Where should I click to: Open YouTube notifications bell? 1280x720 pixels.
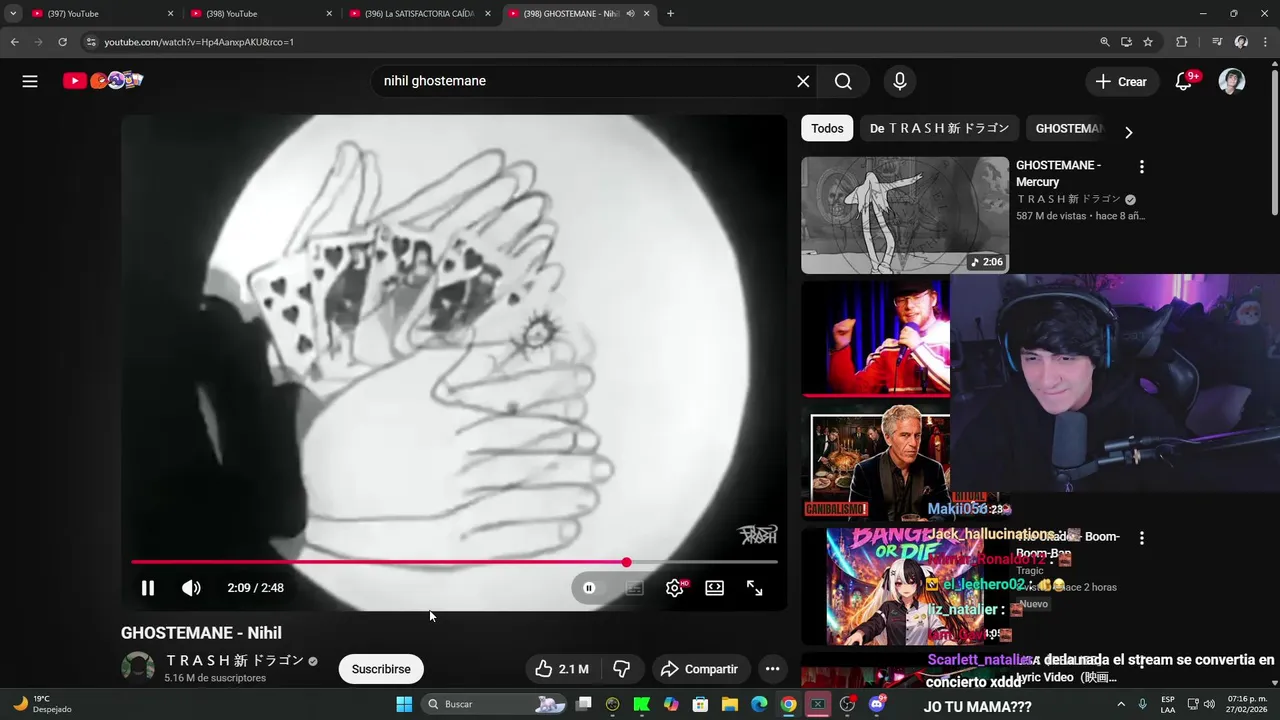tap(1184, 81)
